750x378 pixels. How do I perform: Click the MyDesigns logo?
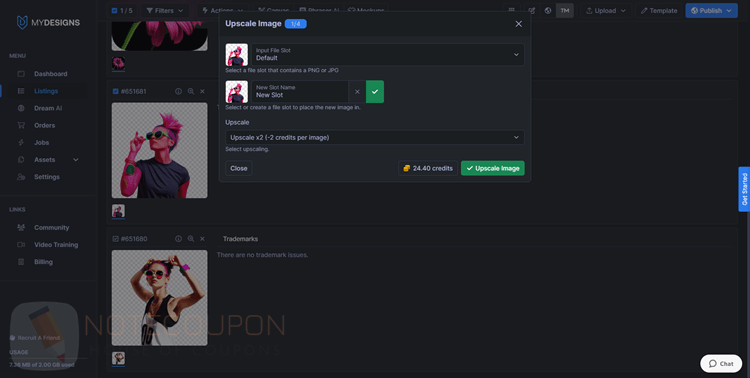click(48, 22)
